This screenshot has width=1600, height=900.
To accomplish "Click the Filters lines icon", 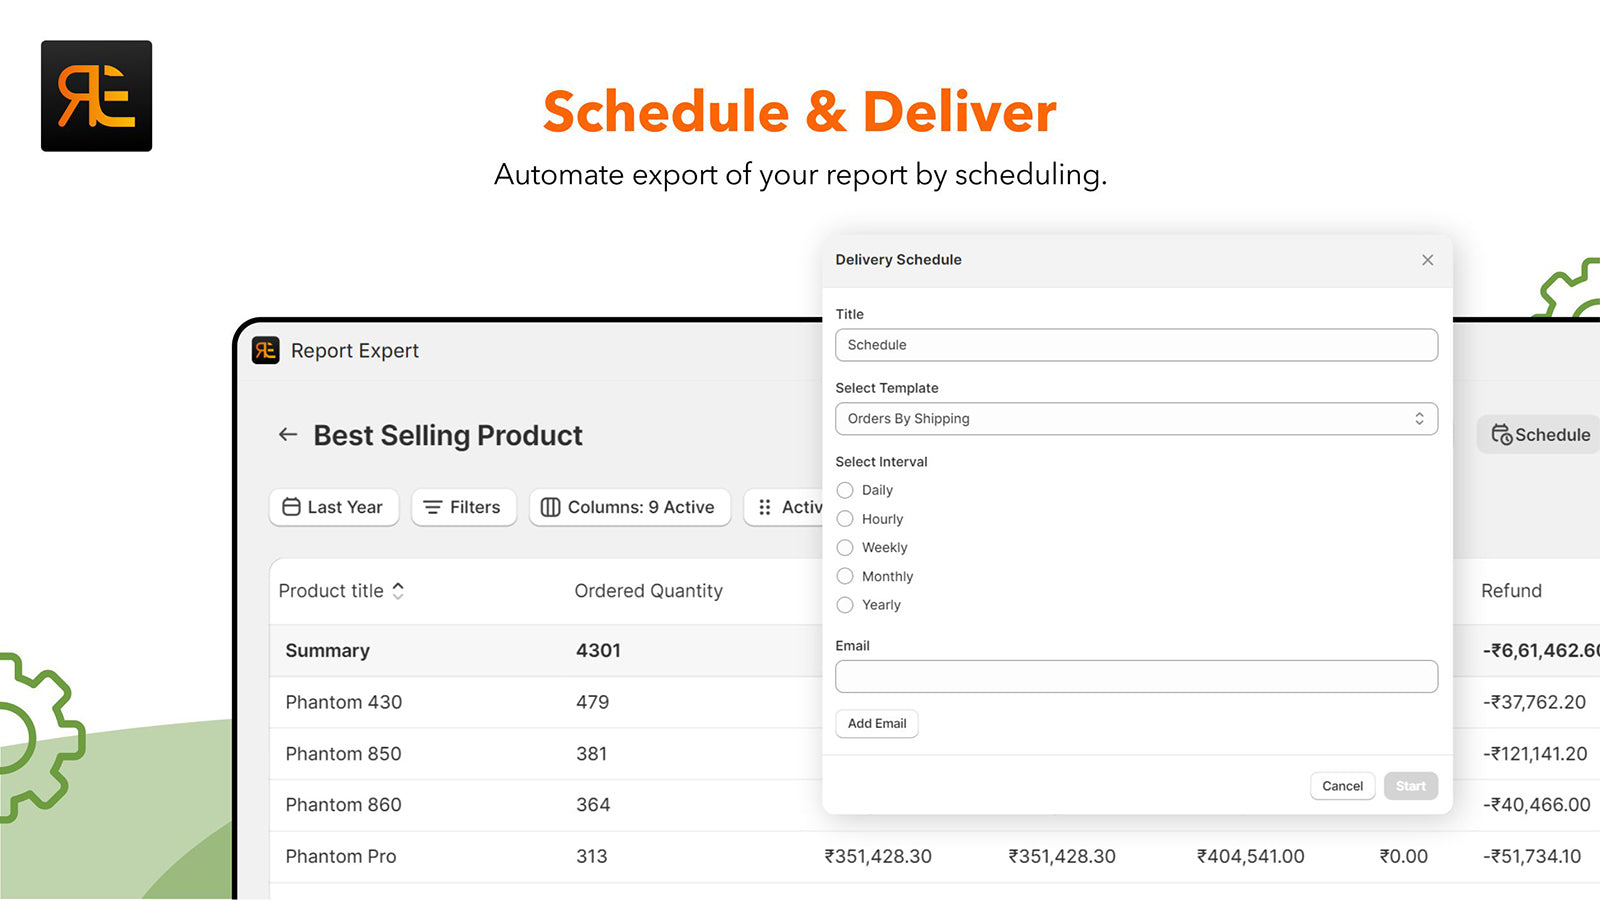I will [x=433, y=507].
